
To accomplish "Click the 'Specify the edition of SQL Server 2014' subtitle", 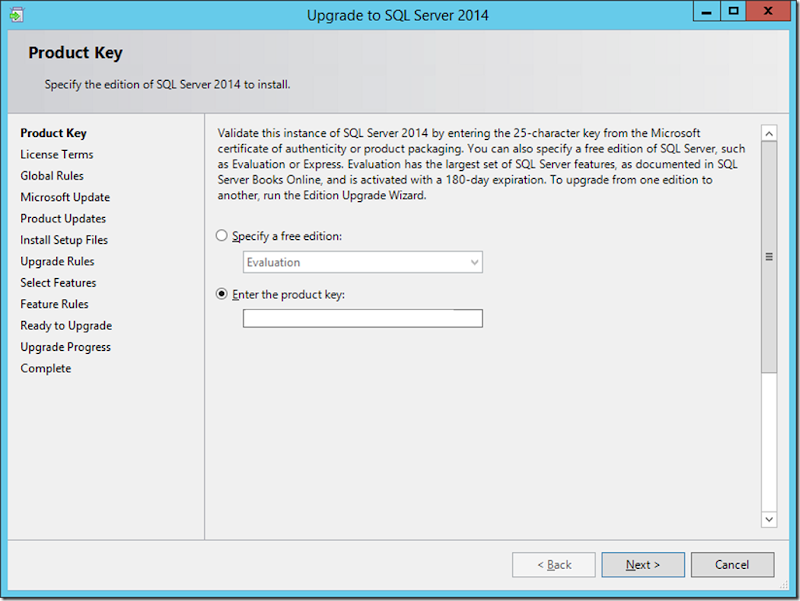I will point(167,85).
